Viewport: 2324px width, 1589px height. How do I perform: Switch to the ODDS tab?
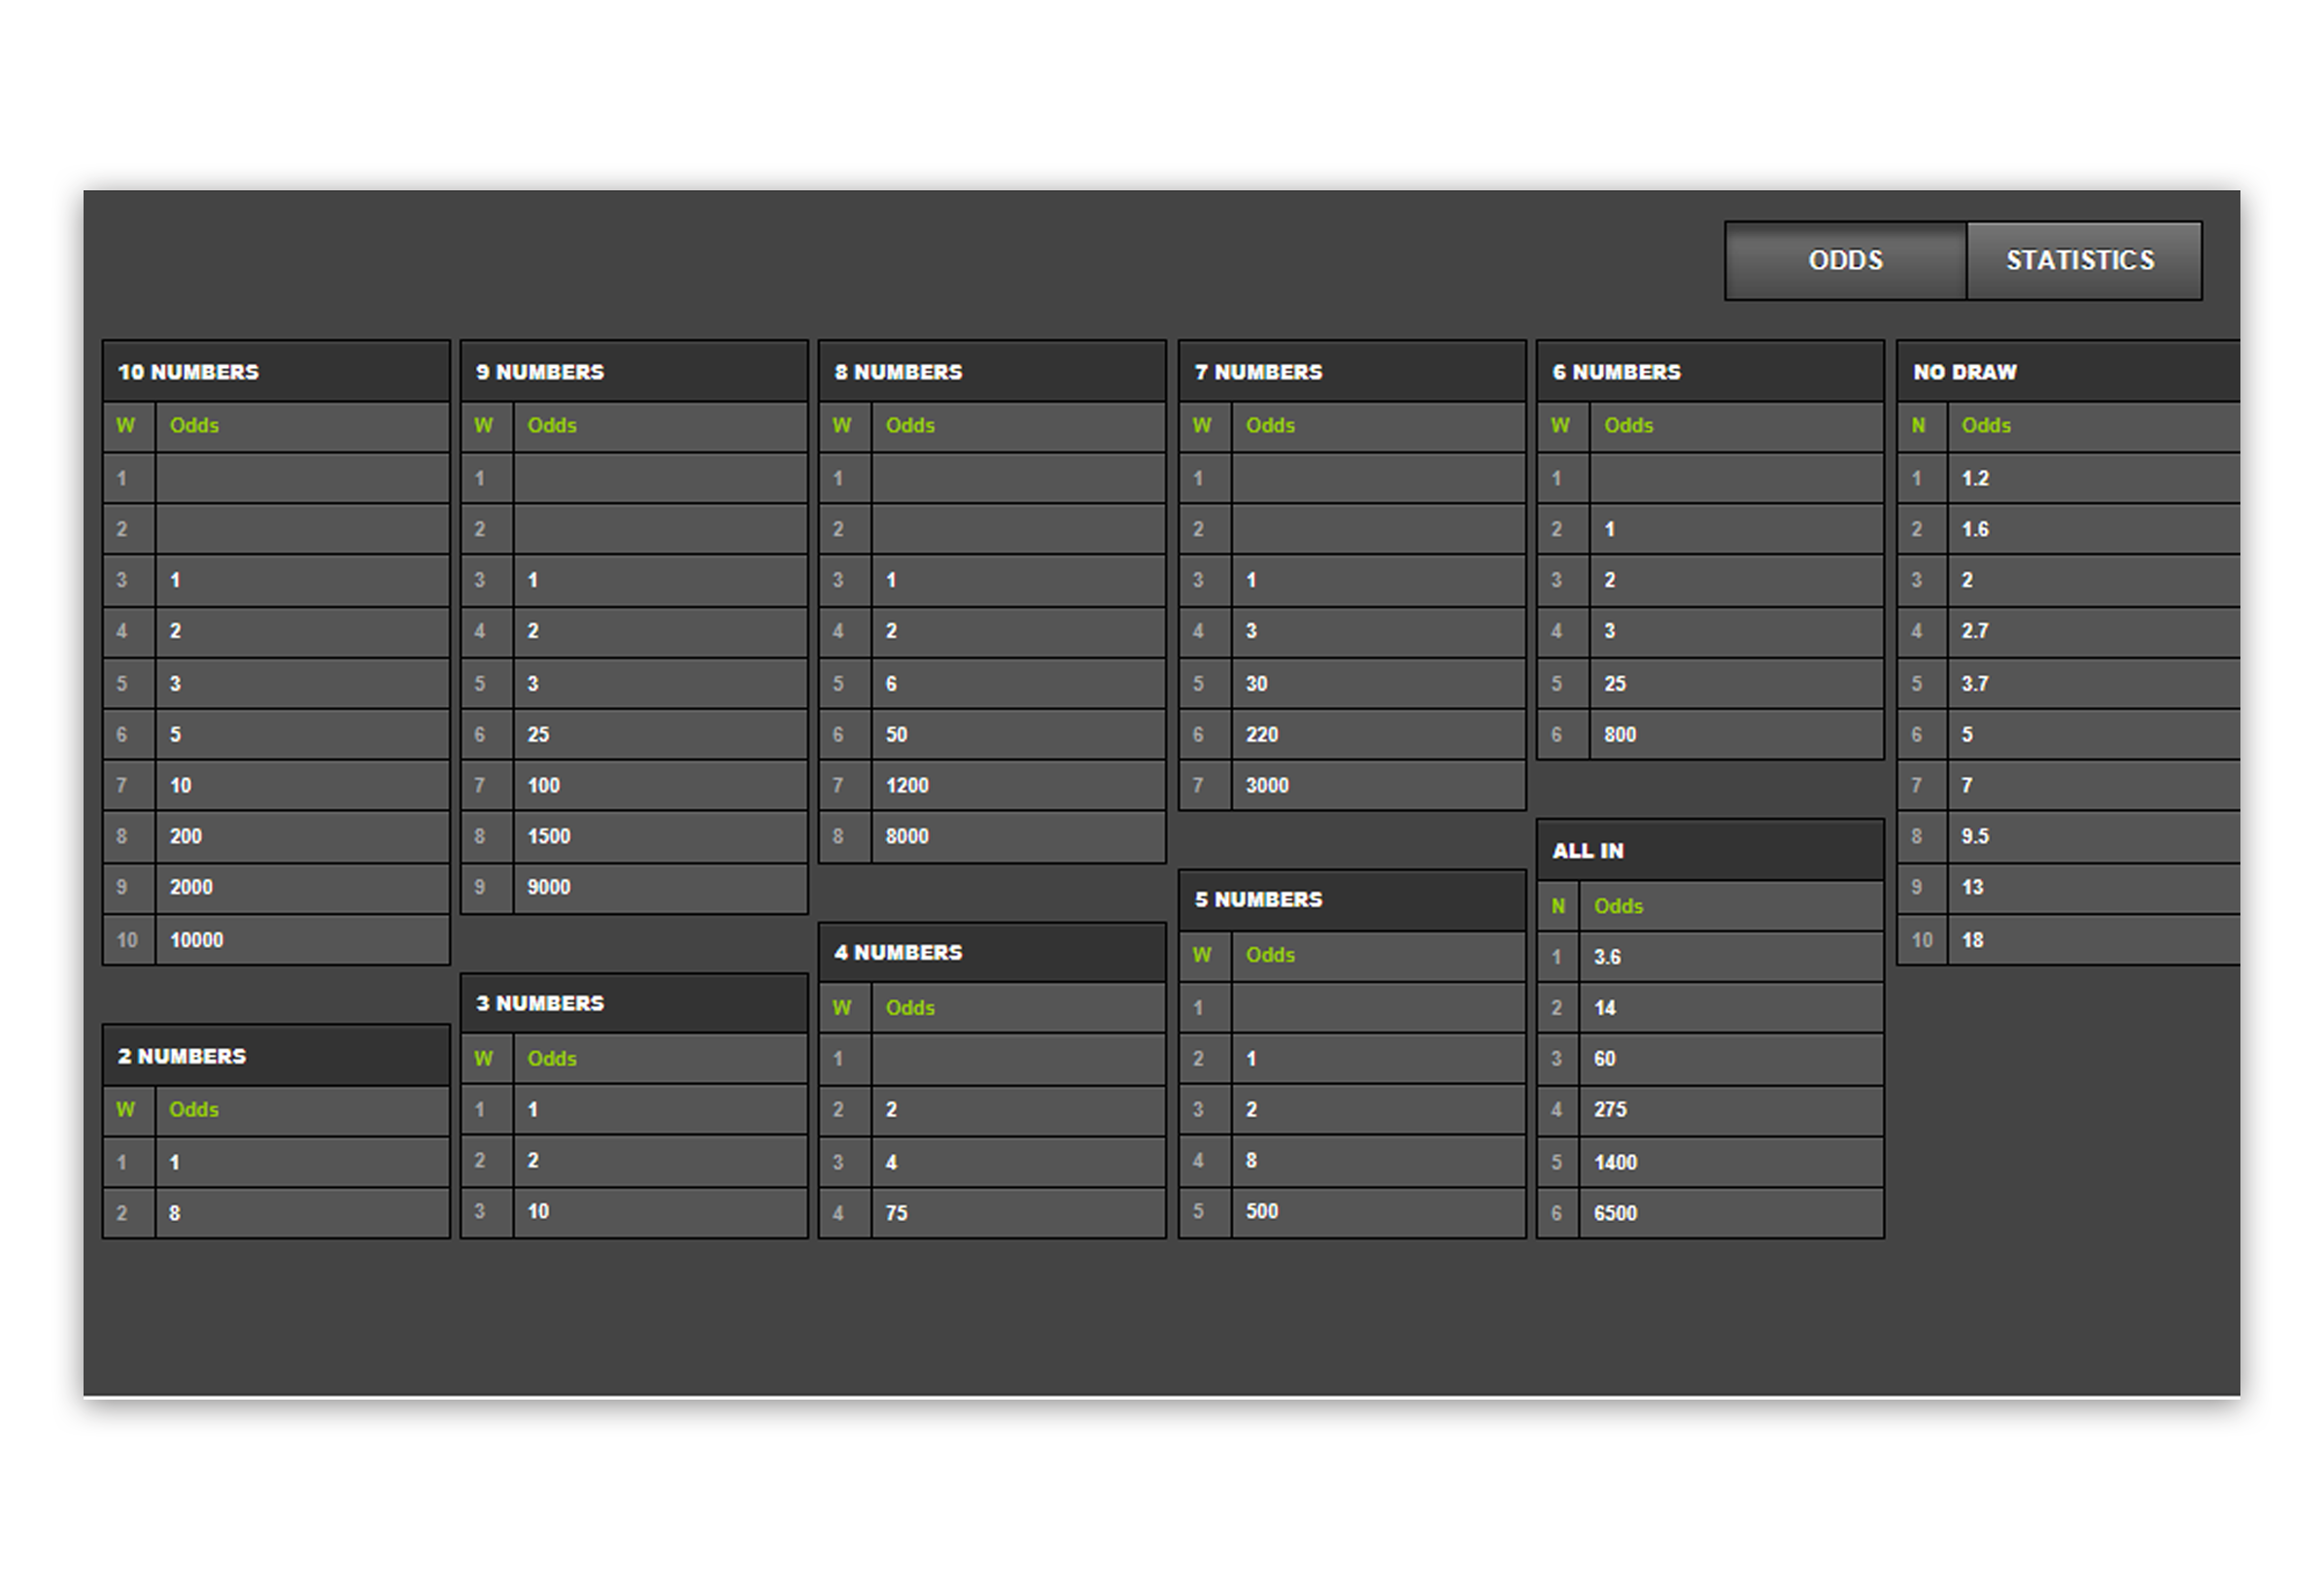(1845, 260)
